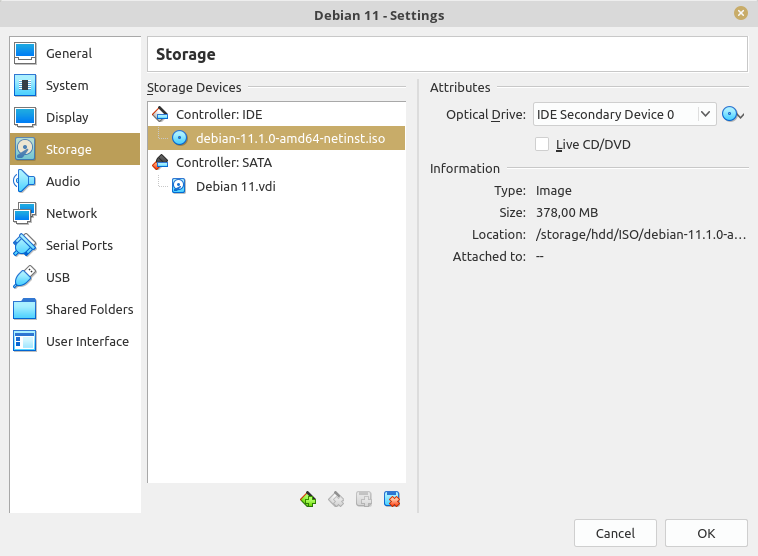Open the General settings category
Viewport: 758px width, 556px height.
(x=75, y=53)
